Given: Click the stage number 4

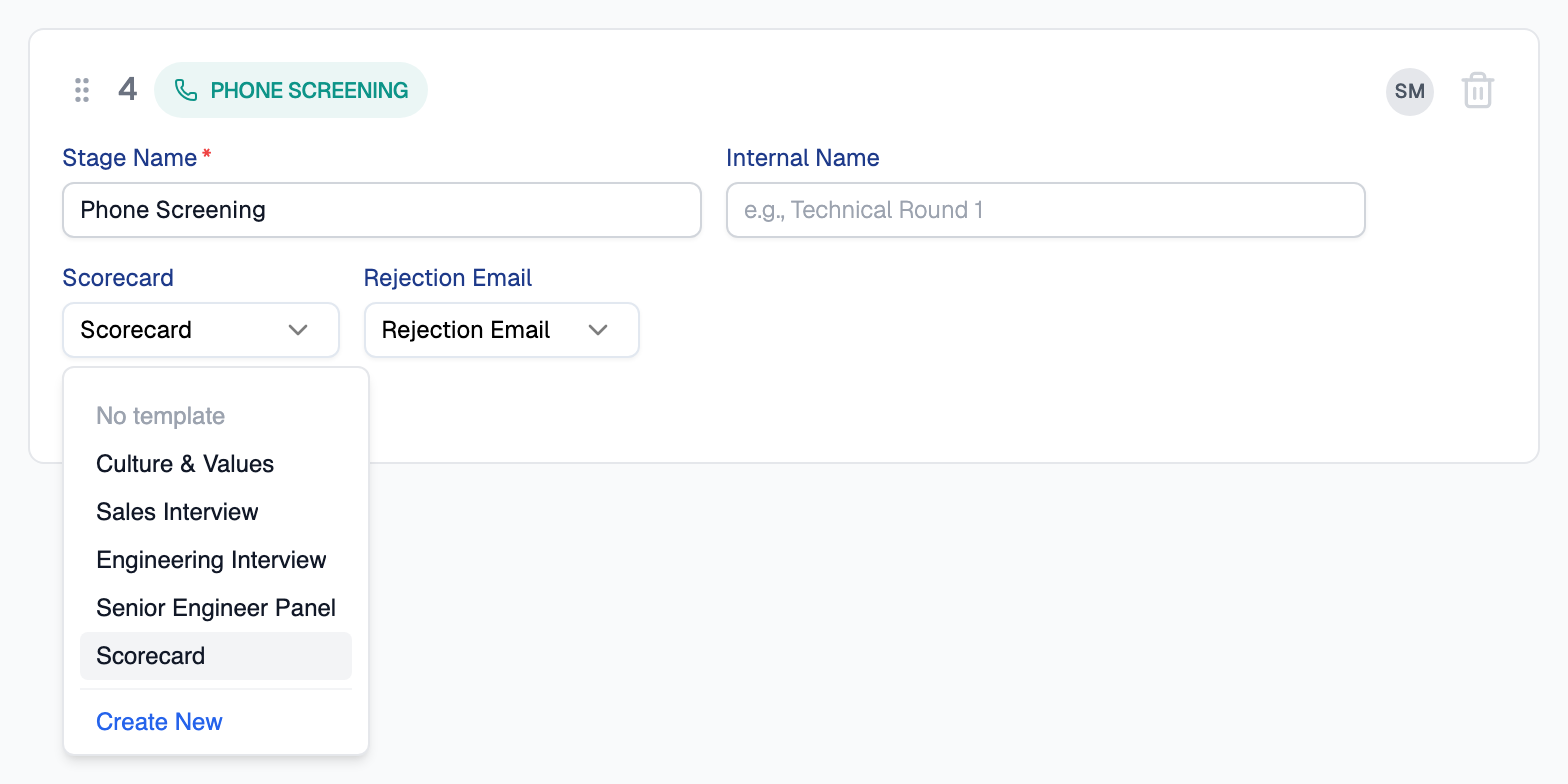Looking at the screenshot, I should [x=127, y=90].
